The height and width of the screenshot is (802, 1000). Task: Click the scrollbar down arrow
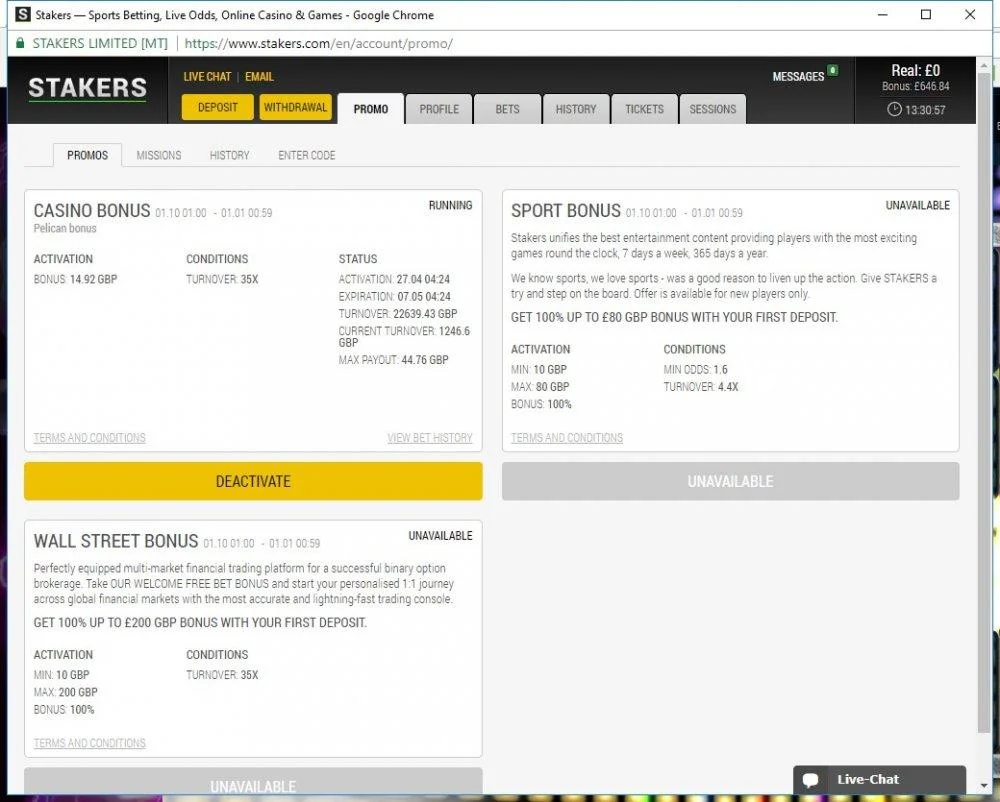(983, 786)
